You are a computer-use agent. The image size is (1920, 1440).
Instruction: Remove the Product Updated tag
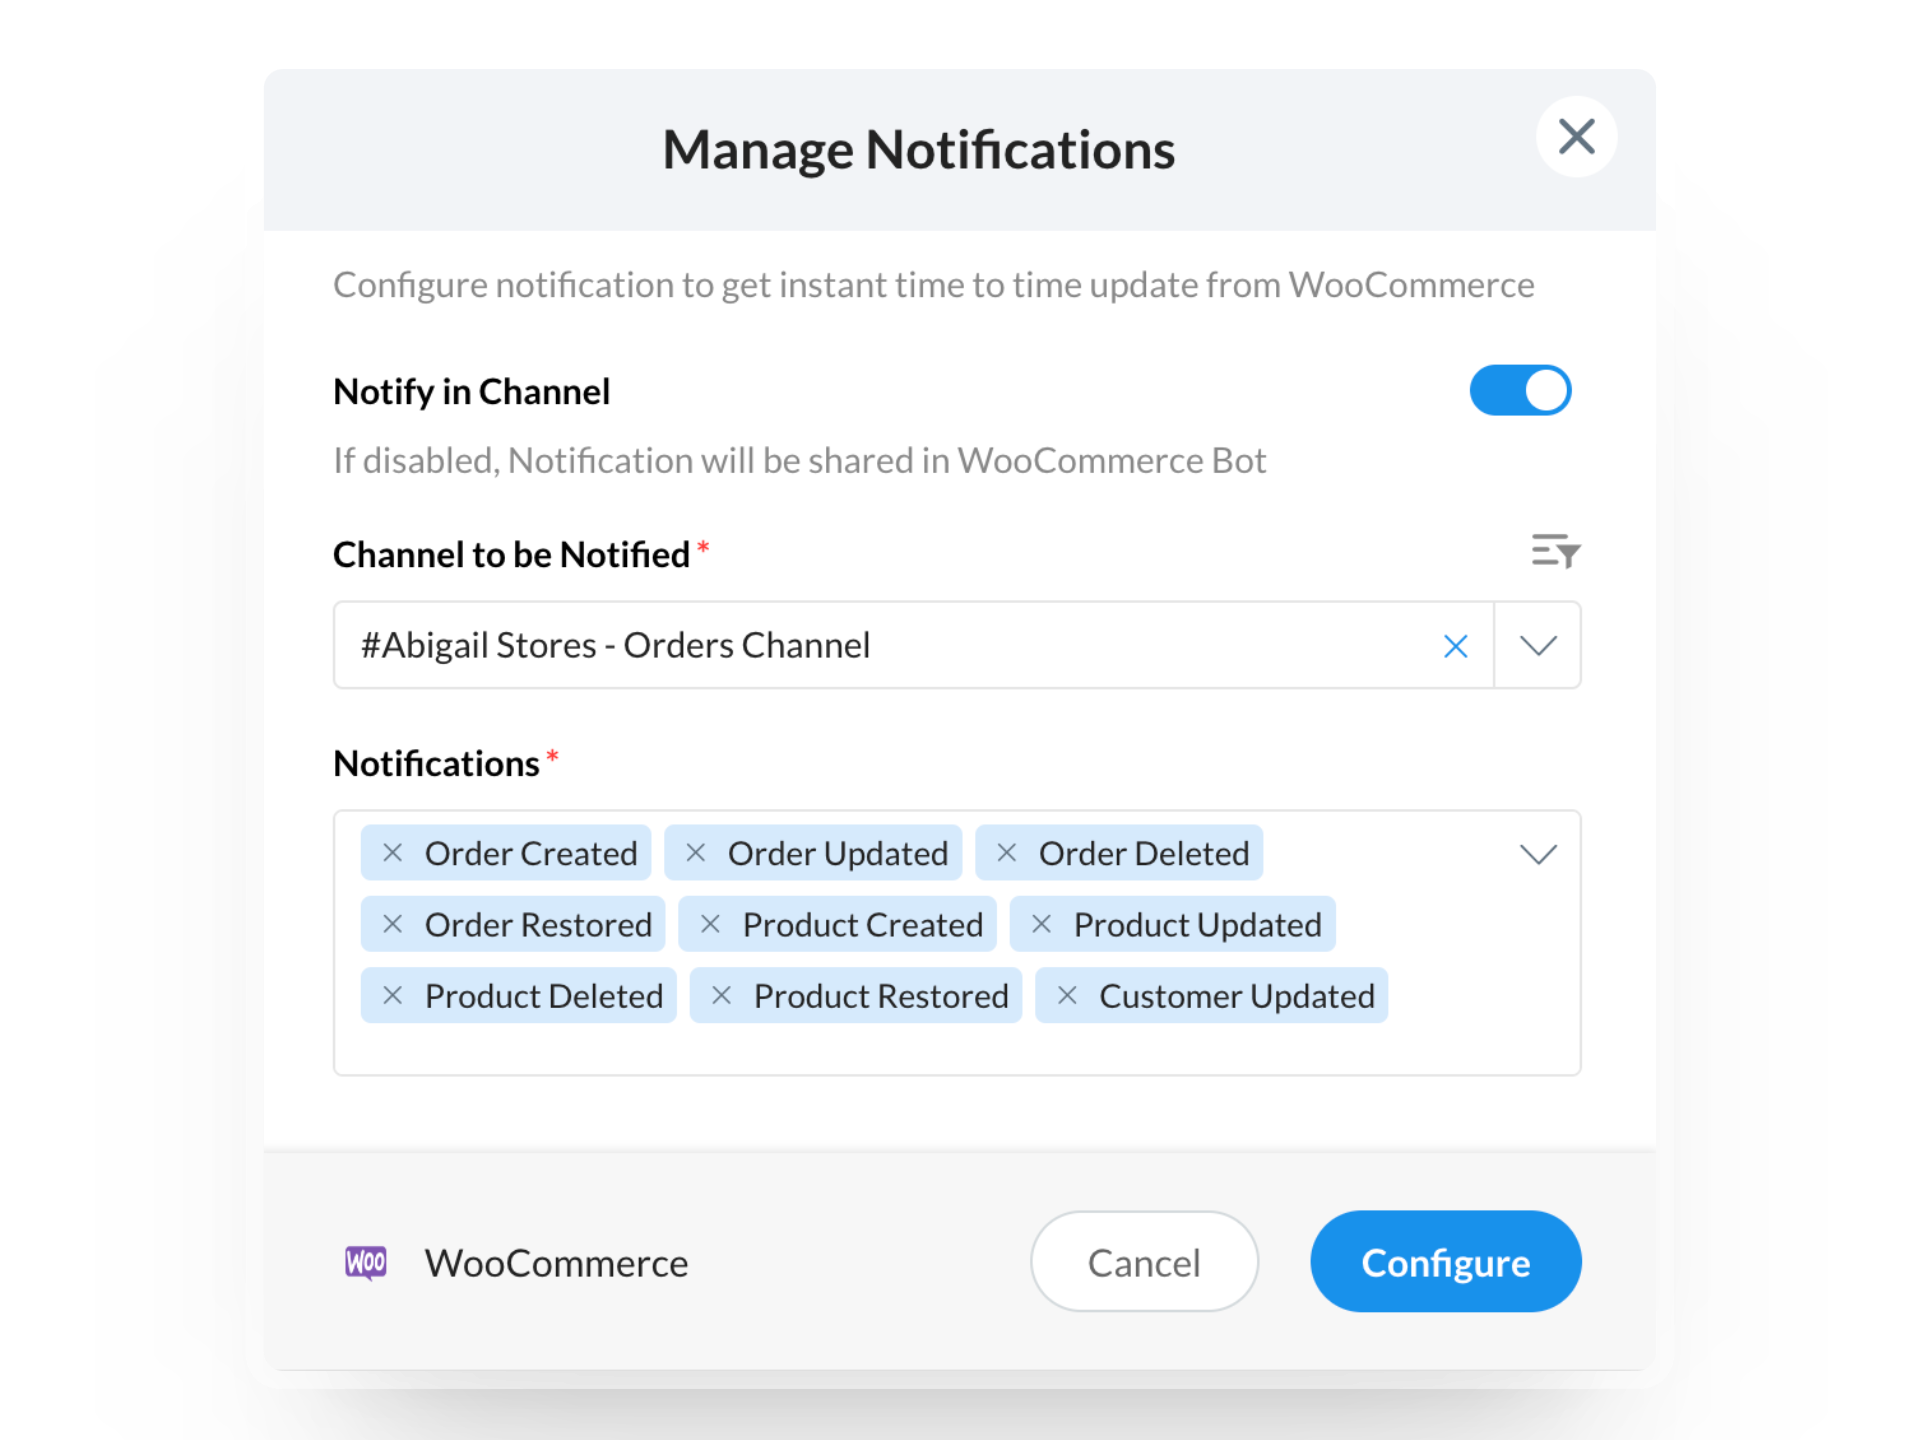[x=1042, y=924]
